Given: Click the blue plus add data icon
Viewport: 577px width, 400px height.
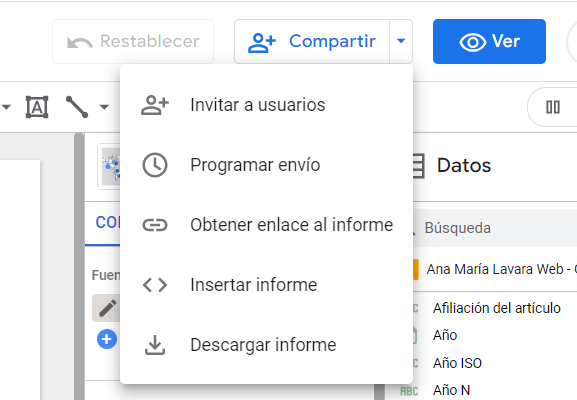Looking at the screenshot, I should (107, 339).
